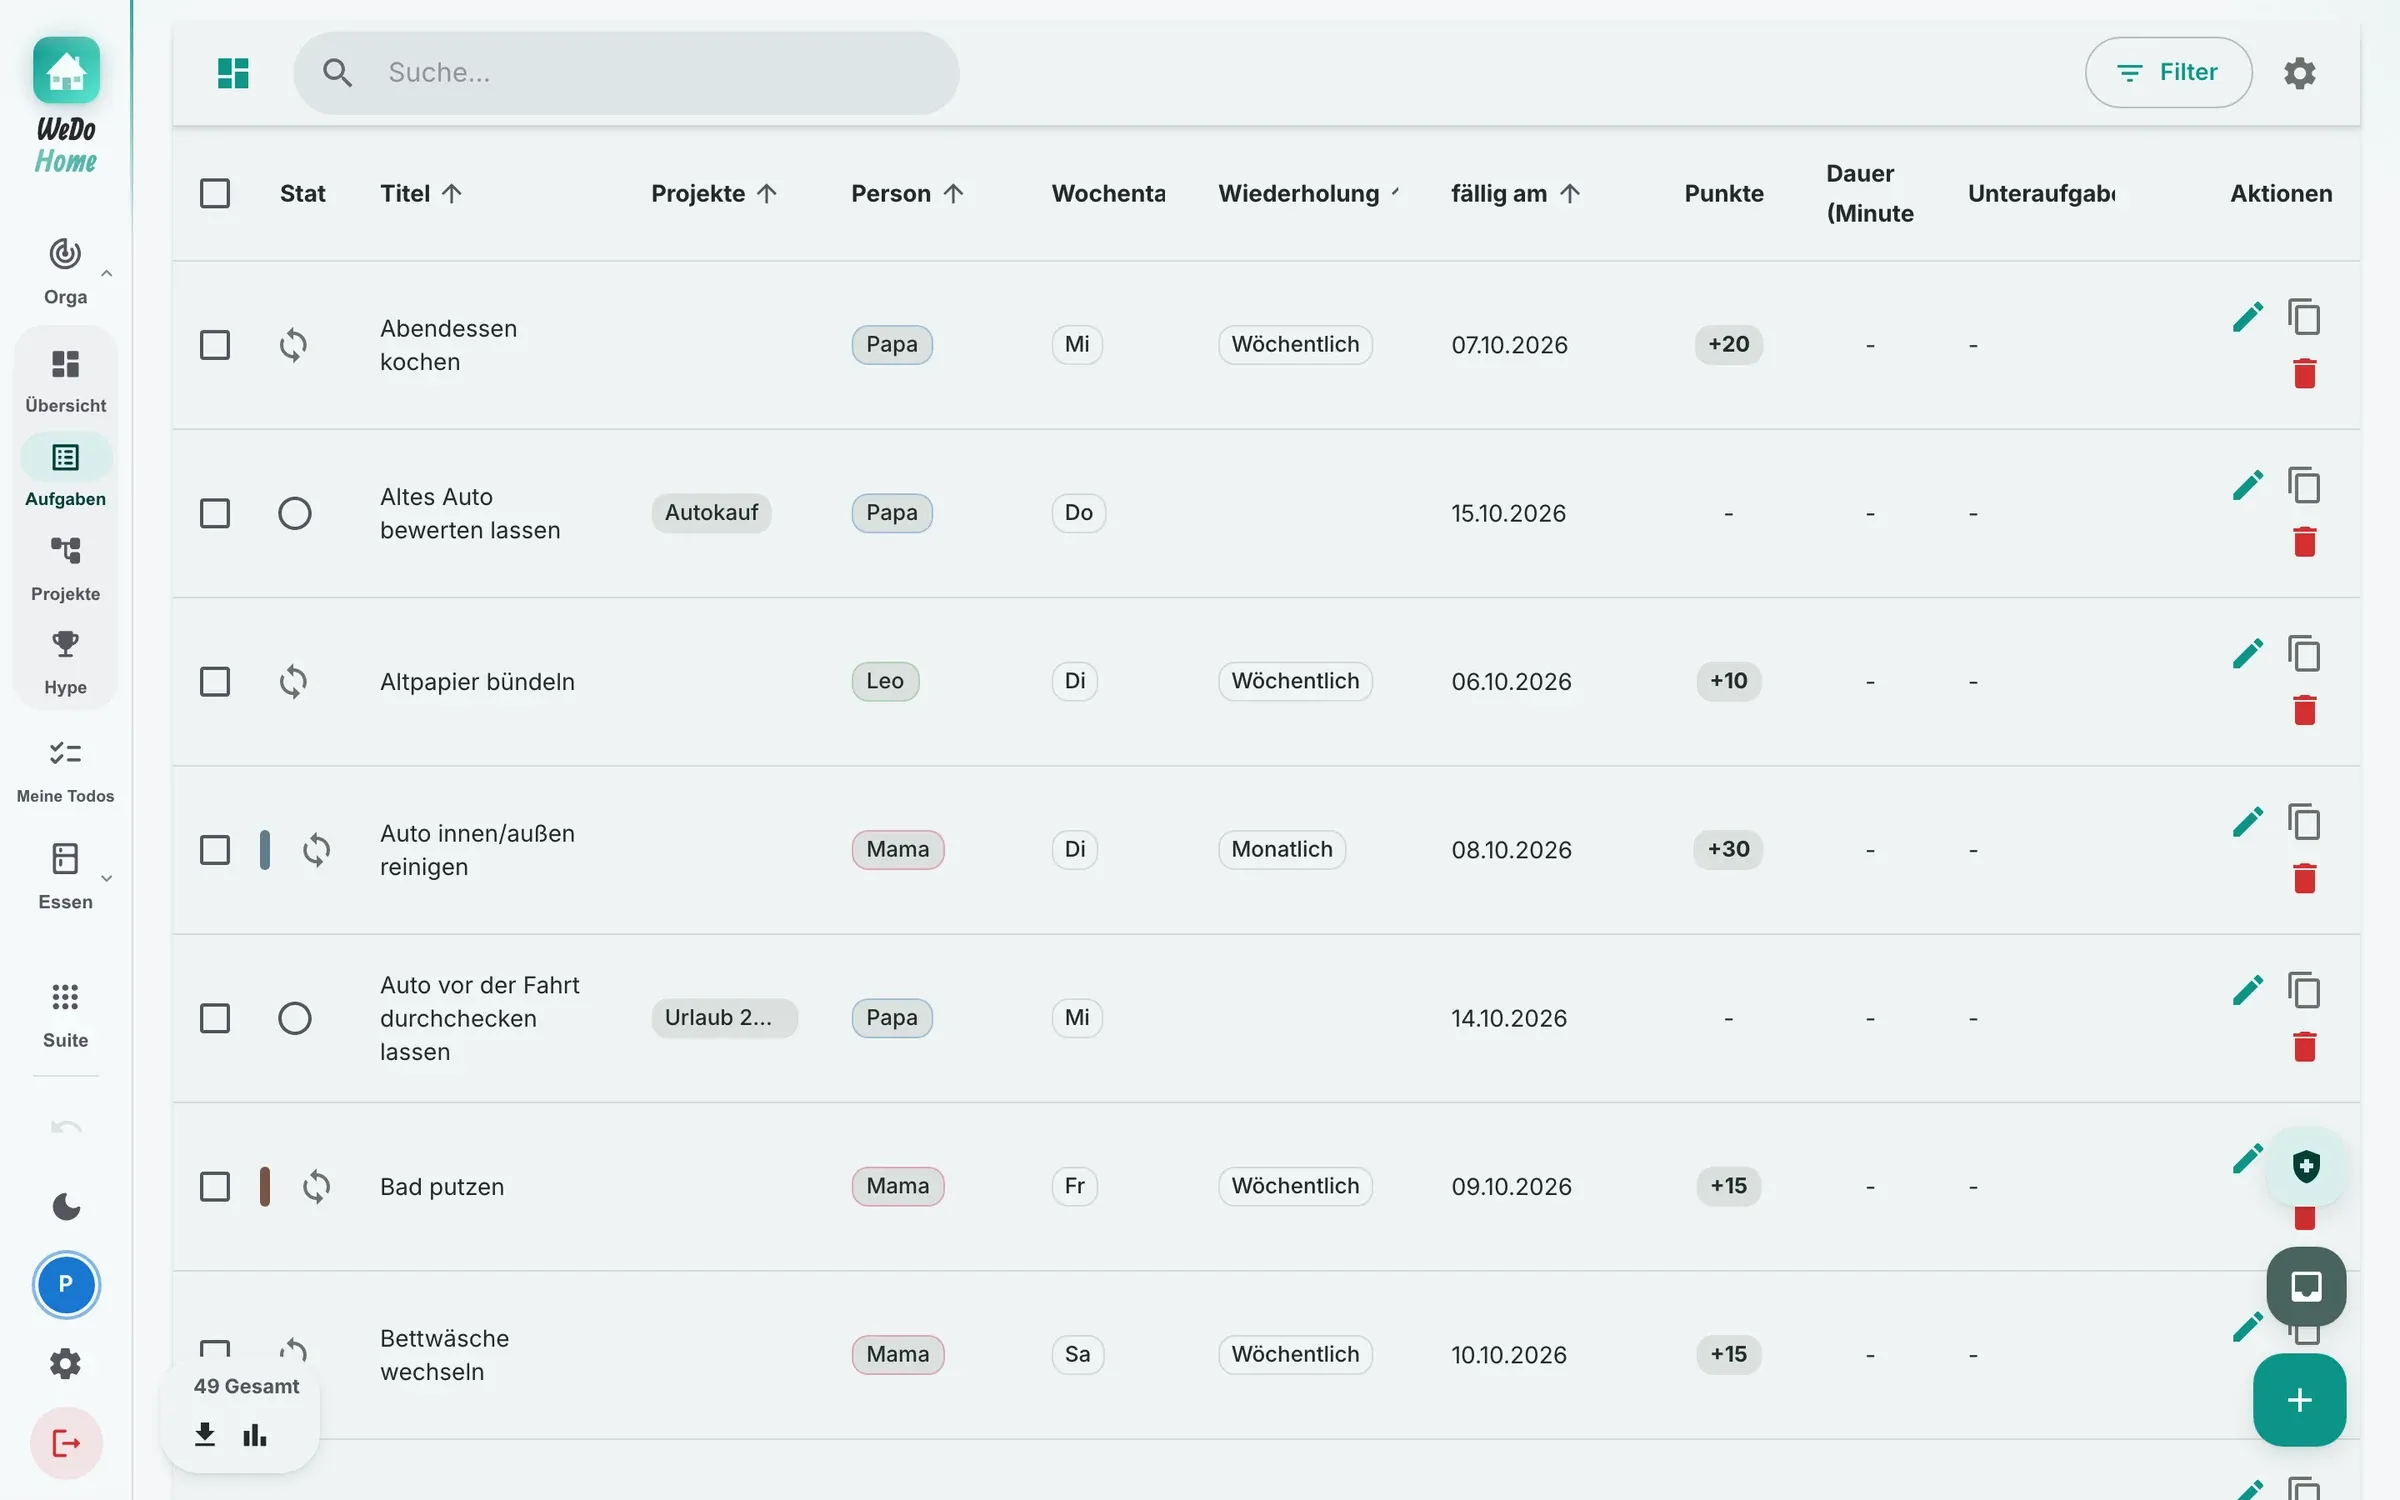This screenshot has height=1500, width=2400.
Task: Sort by Person column header
Action: [907, 193]
